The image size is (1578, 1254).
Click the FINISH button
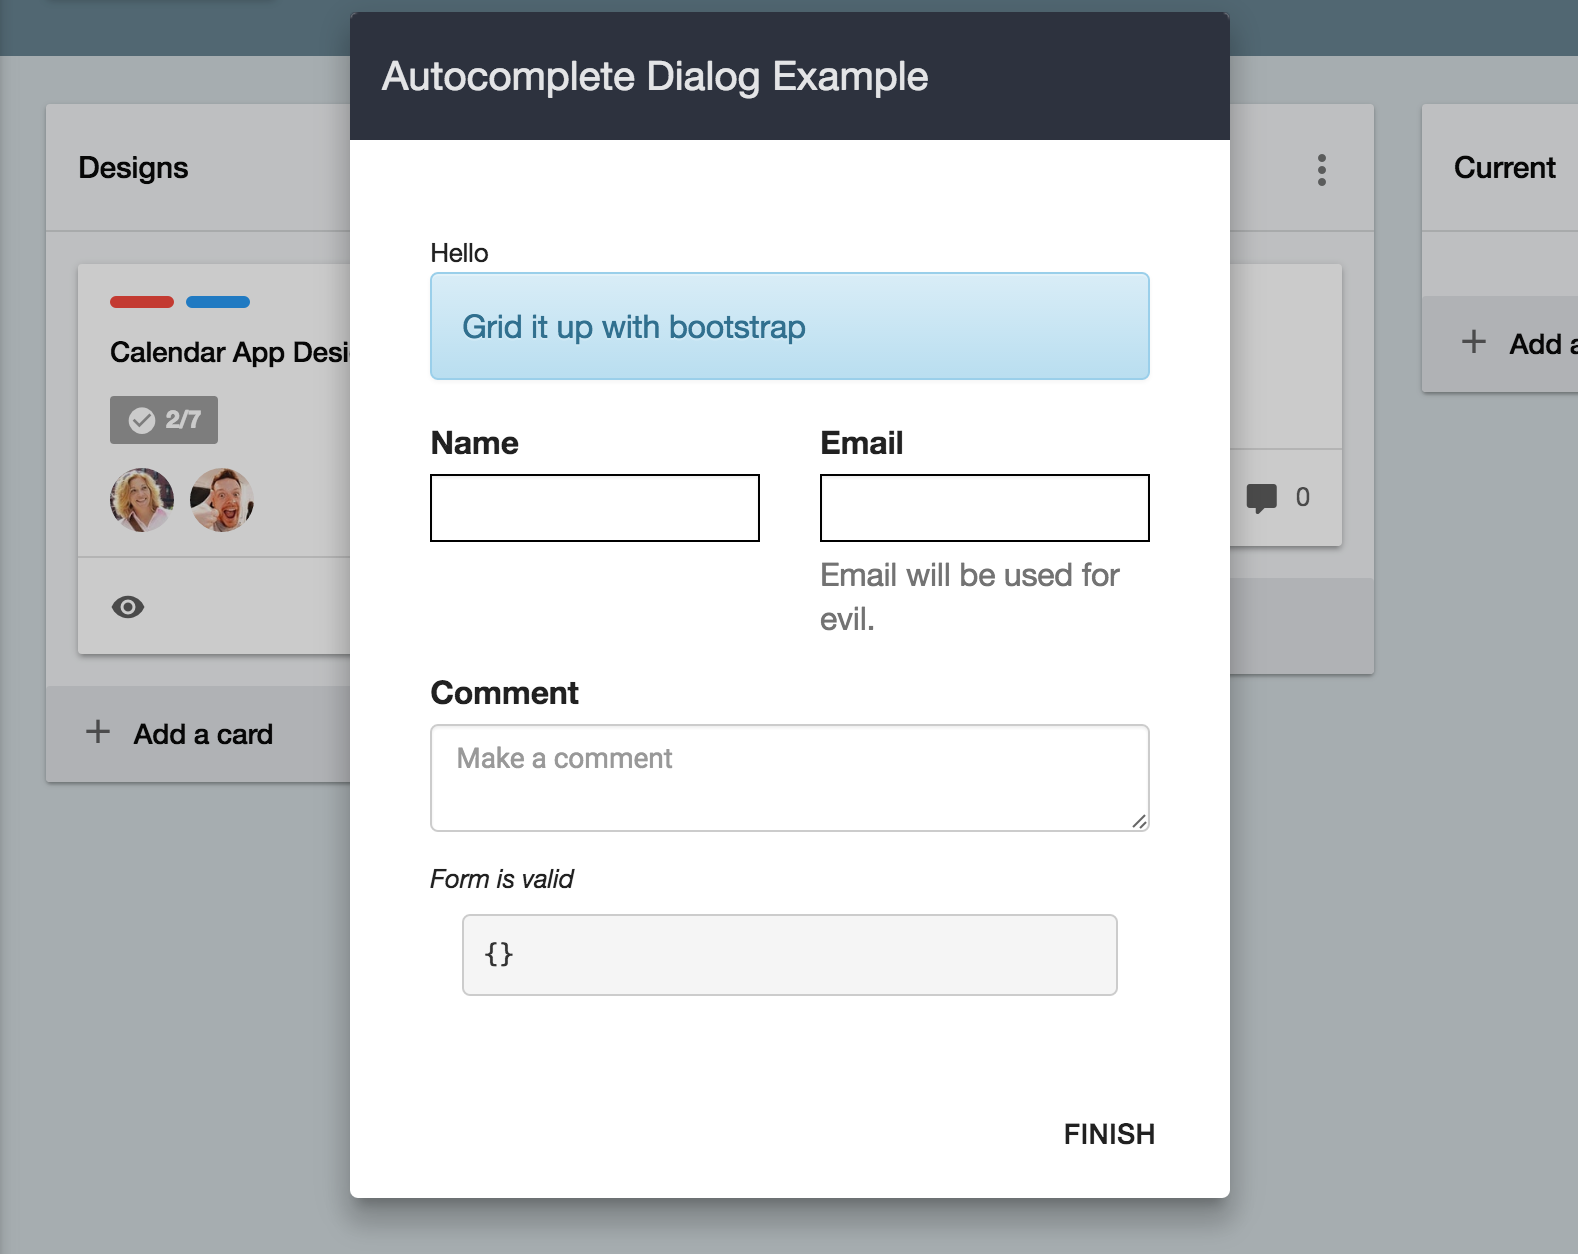1109,1134
